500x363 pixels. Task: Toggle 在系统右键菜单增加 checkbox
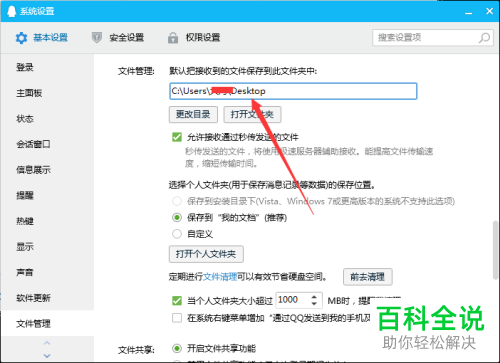pyautogui.click(x=177, y=318)
